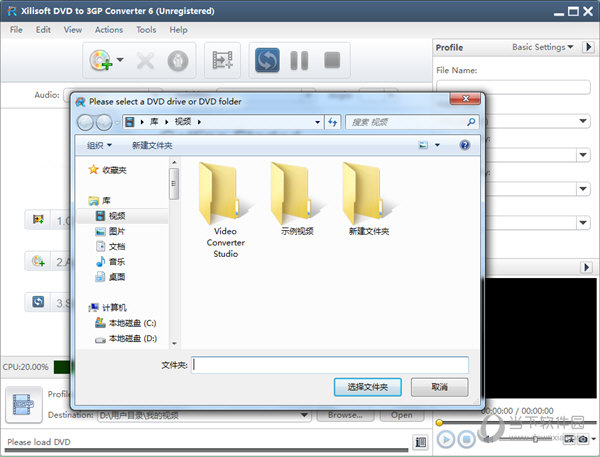Open the Basic Settings dropdown

click(x=543, y=47)
